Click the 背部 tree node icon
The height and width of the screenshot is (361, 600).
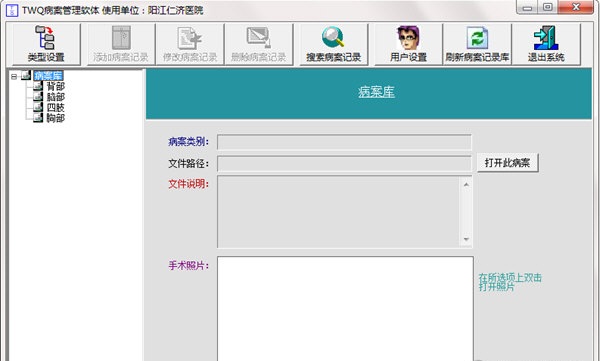coord(38,86)
